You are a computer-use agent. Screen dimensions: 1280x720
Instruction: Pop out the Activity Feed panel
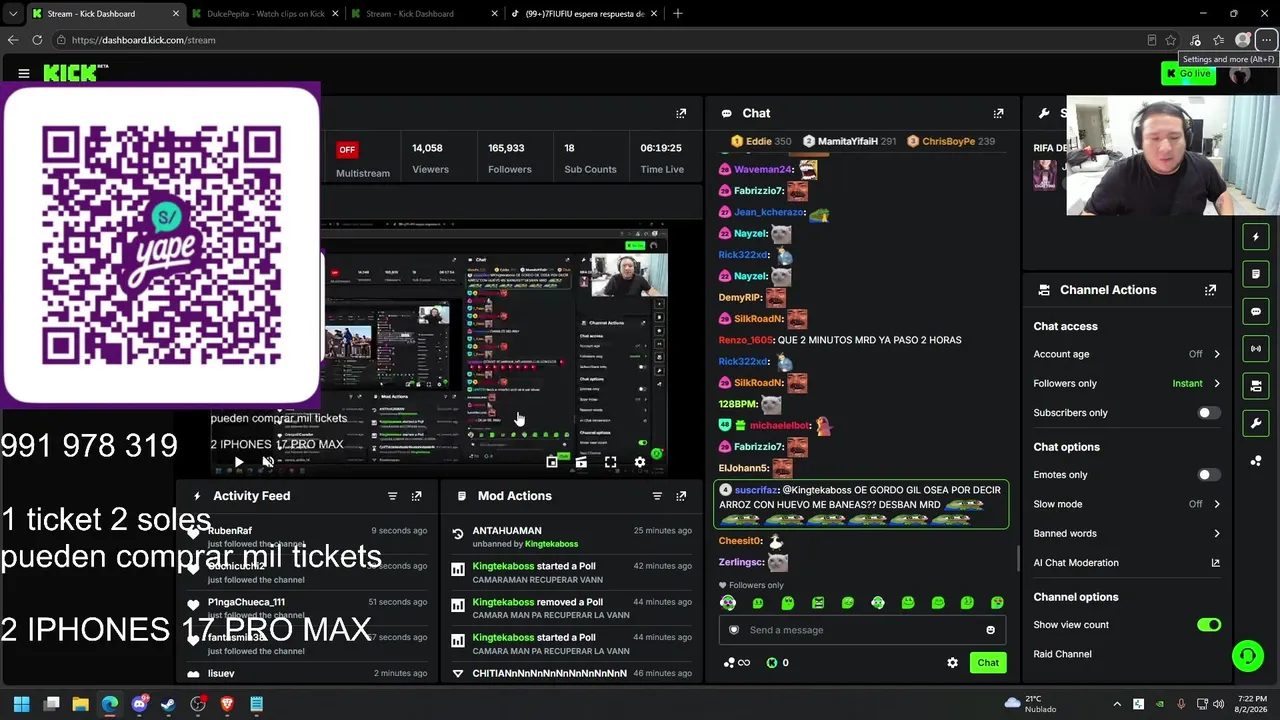pyautogui.click(x=417, y=496)
